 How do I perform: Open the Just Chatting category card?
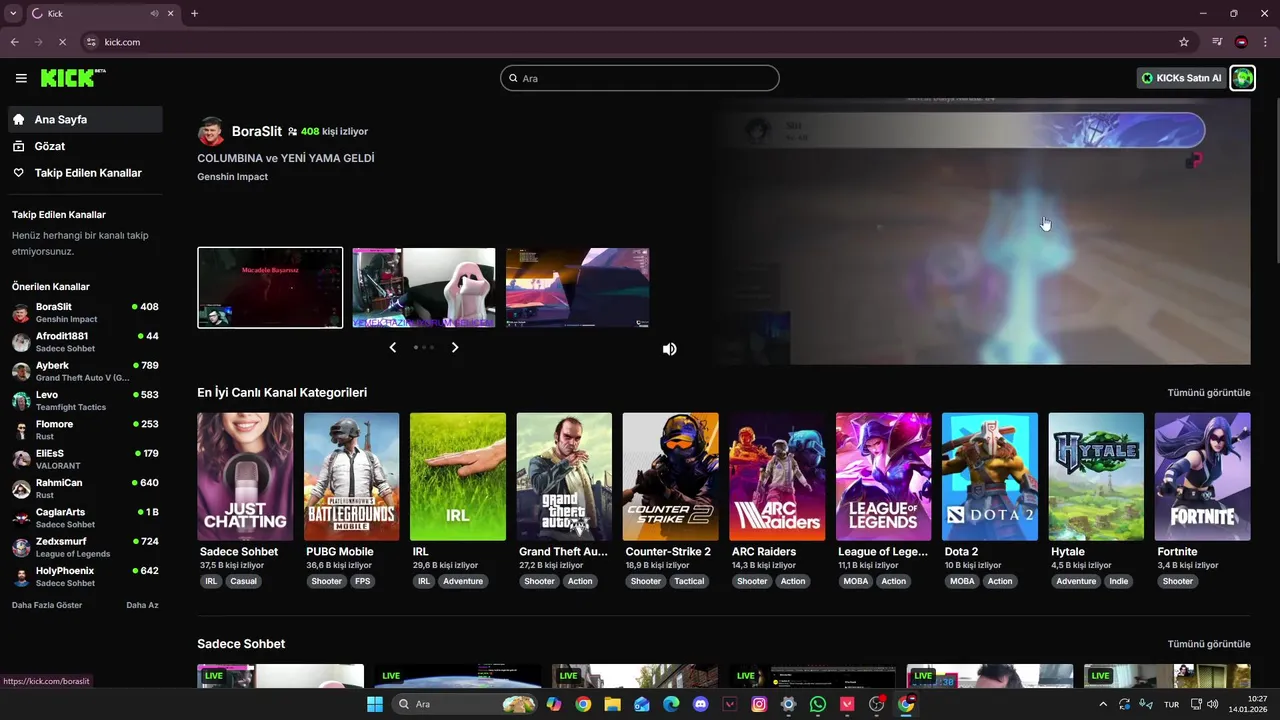pyautogui.click(x=245, y=477)
